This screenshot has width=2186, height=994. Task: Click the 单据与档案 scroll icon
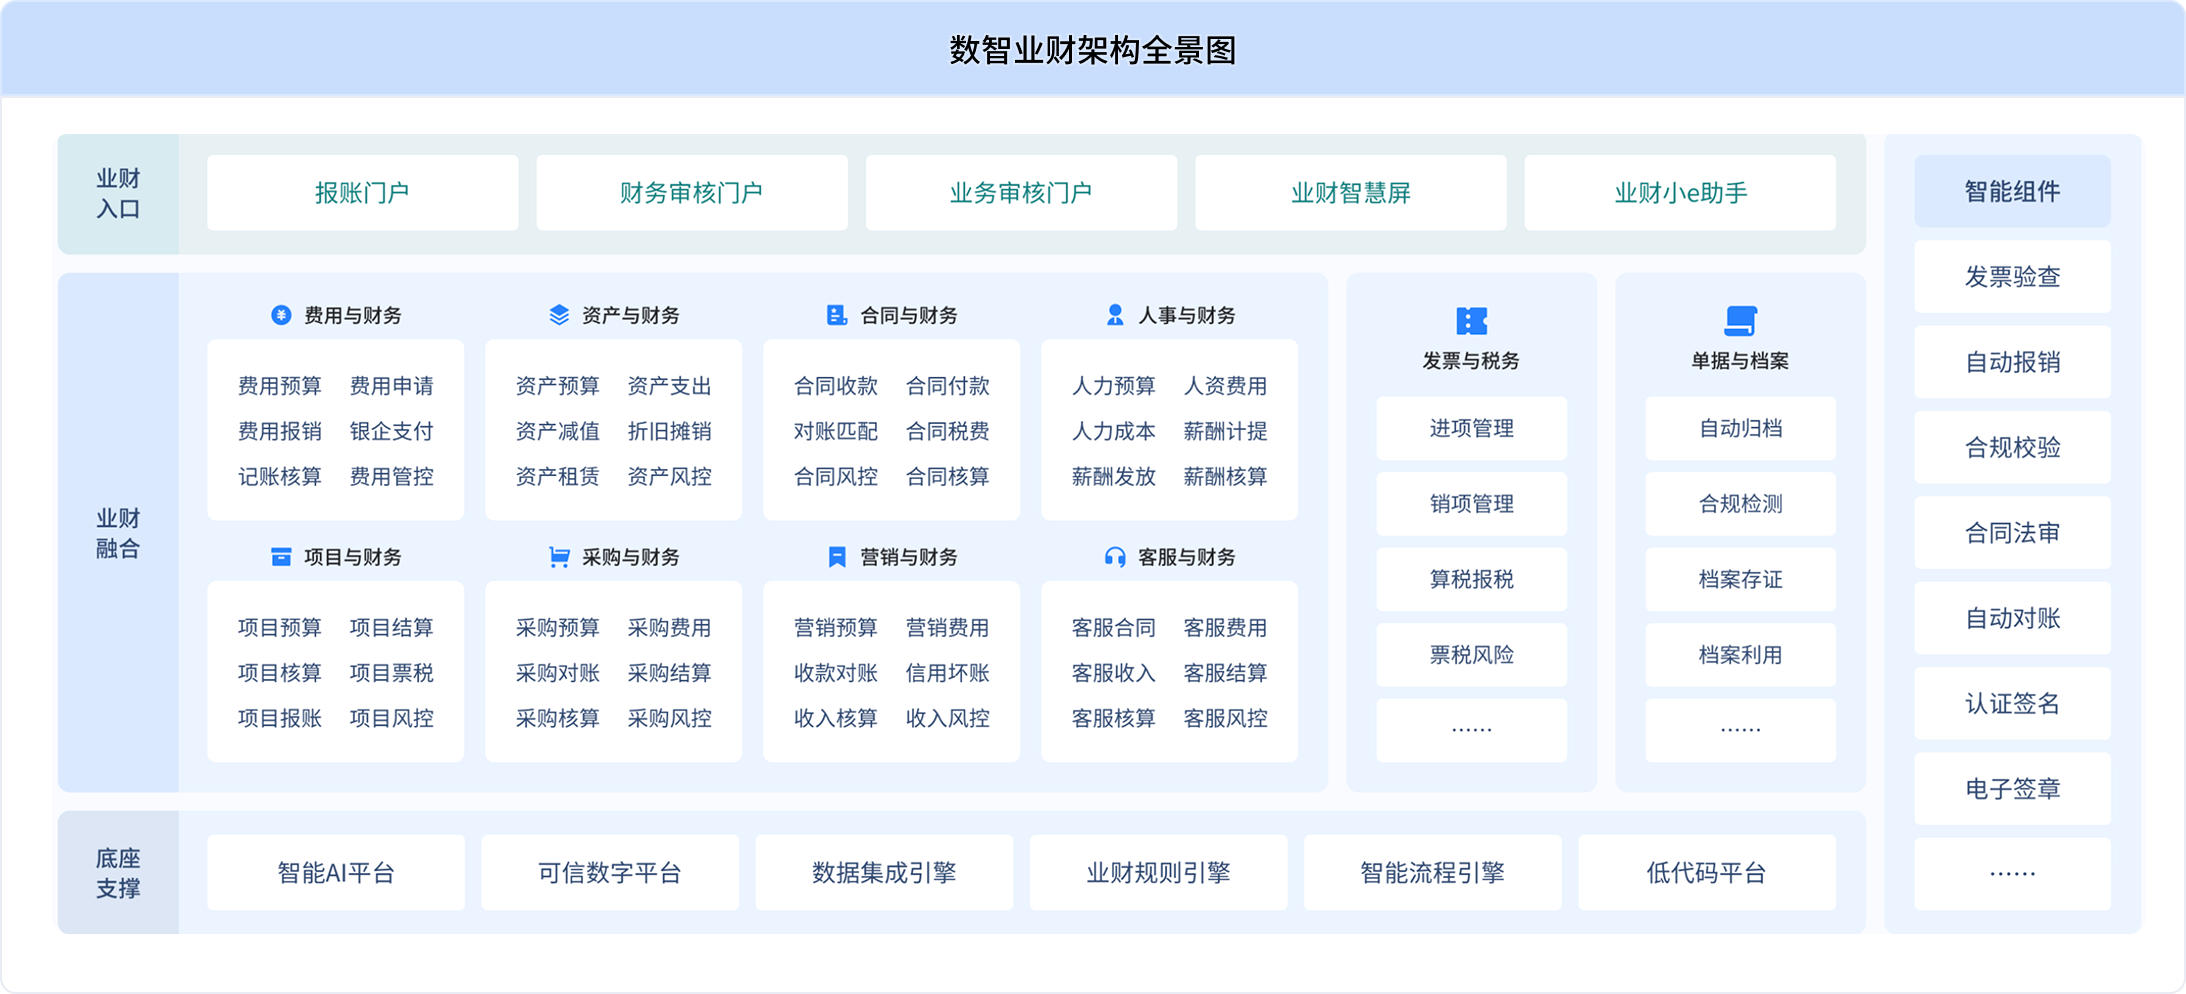[1740, 321]
